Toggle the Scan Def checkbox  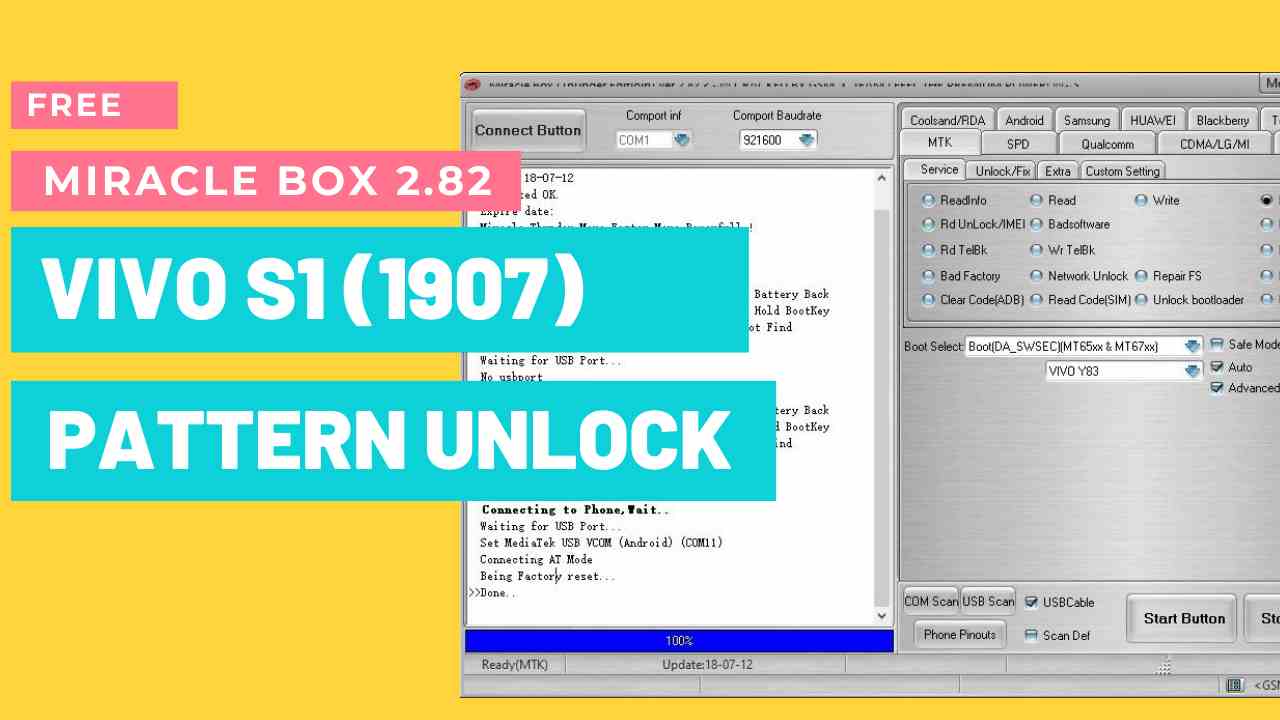coord(1031,635)
